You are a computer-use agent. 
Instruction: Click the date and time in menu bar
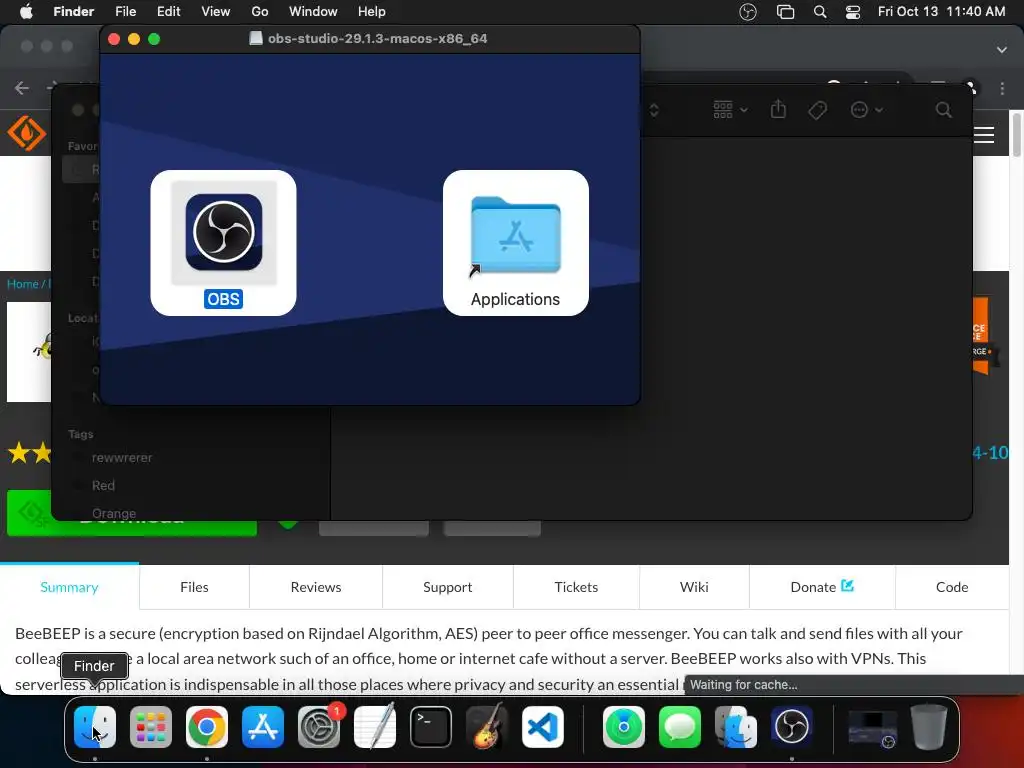click(941, 11)
